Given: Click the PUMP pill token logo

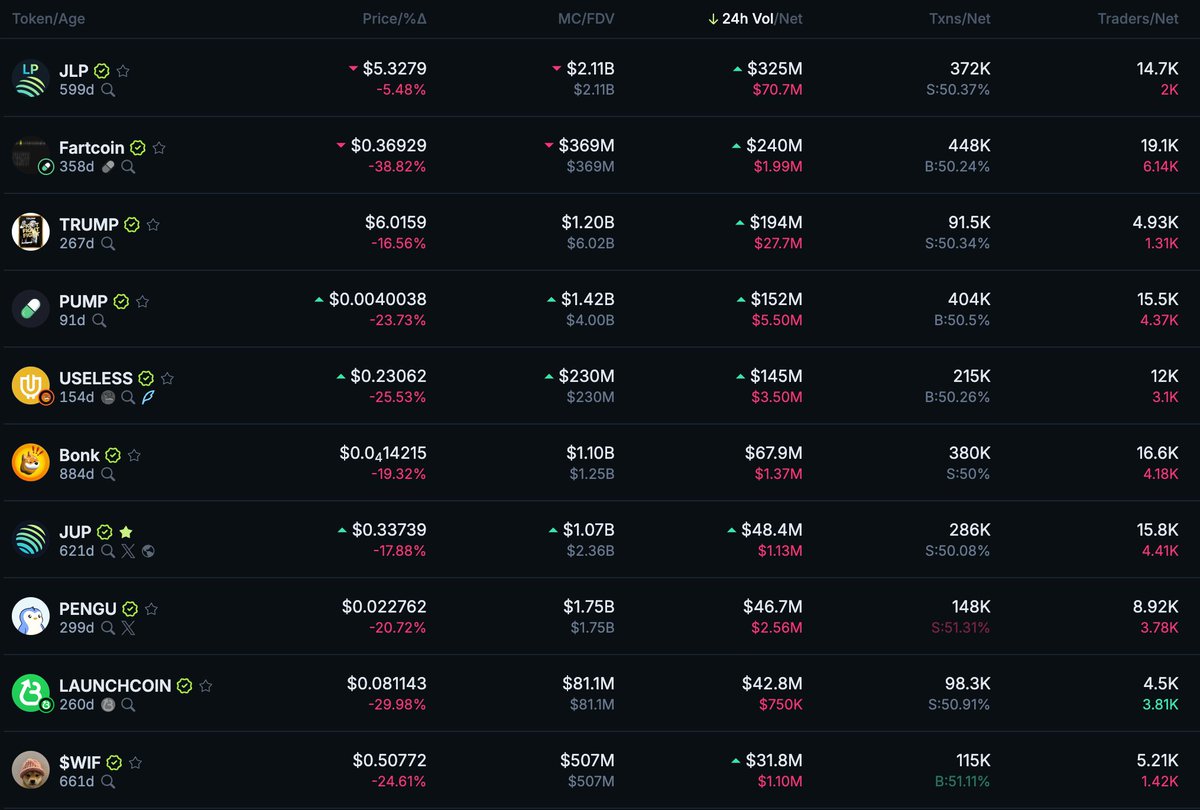Looking at the screenshot, I should pos(30,309).
